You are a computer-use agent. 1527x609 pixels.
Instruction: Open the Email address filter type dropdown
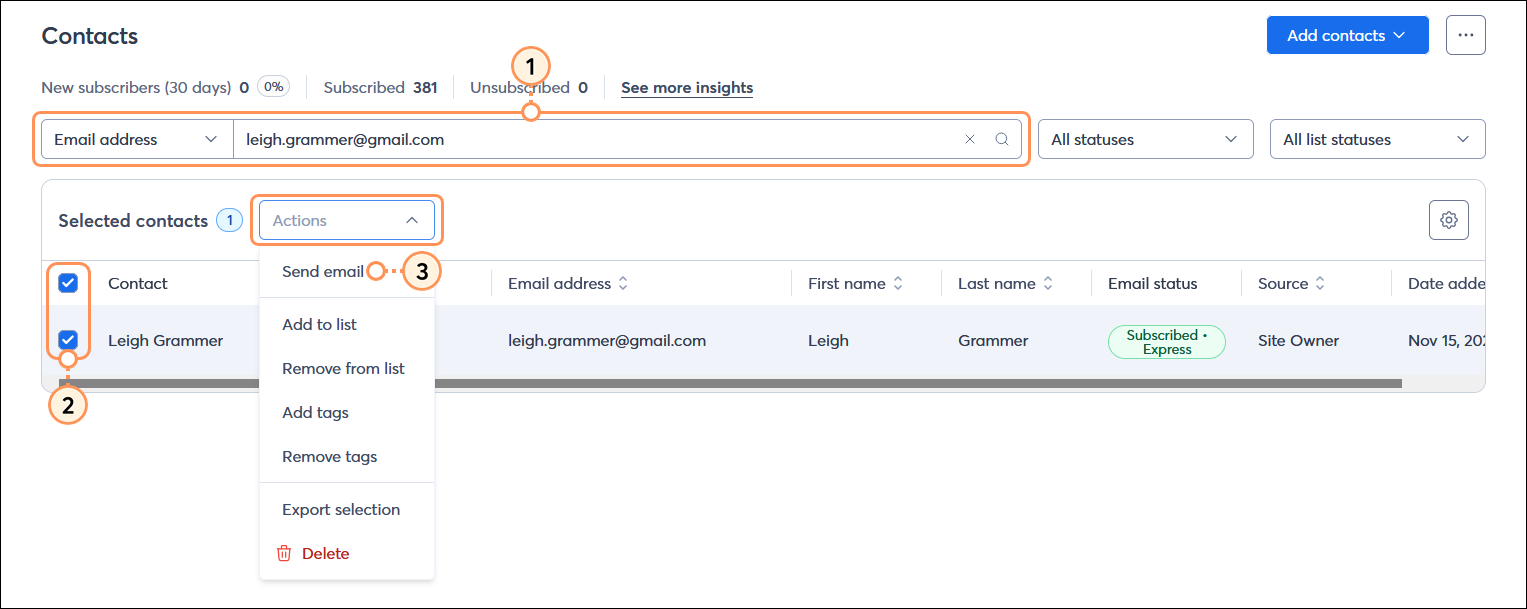[x=136, y=139]
